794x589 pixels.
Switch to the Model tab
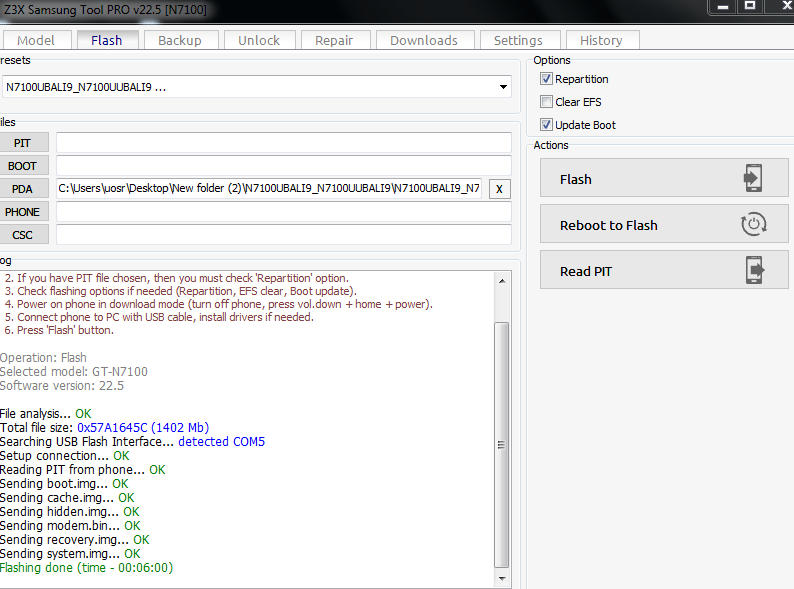coord(35,40)
